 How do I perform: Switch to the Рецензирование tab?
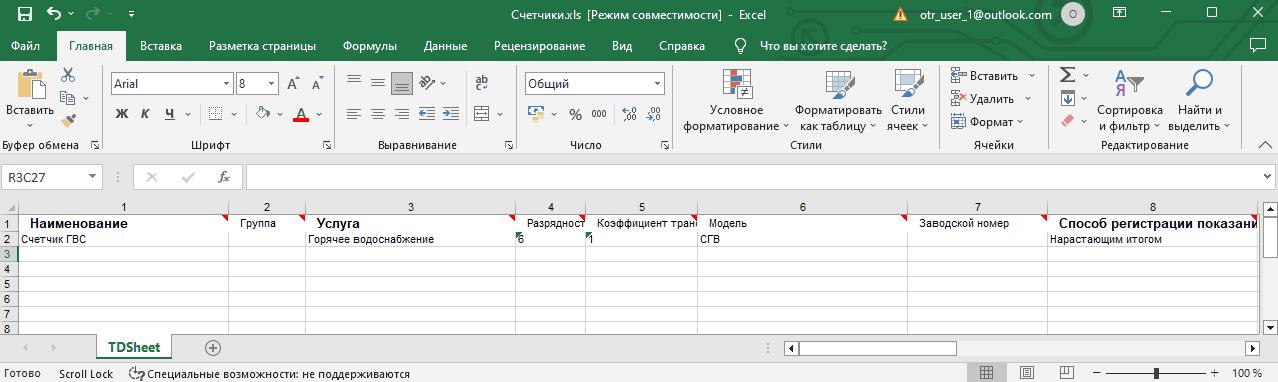pyautogui.click(x=540, y=46)
